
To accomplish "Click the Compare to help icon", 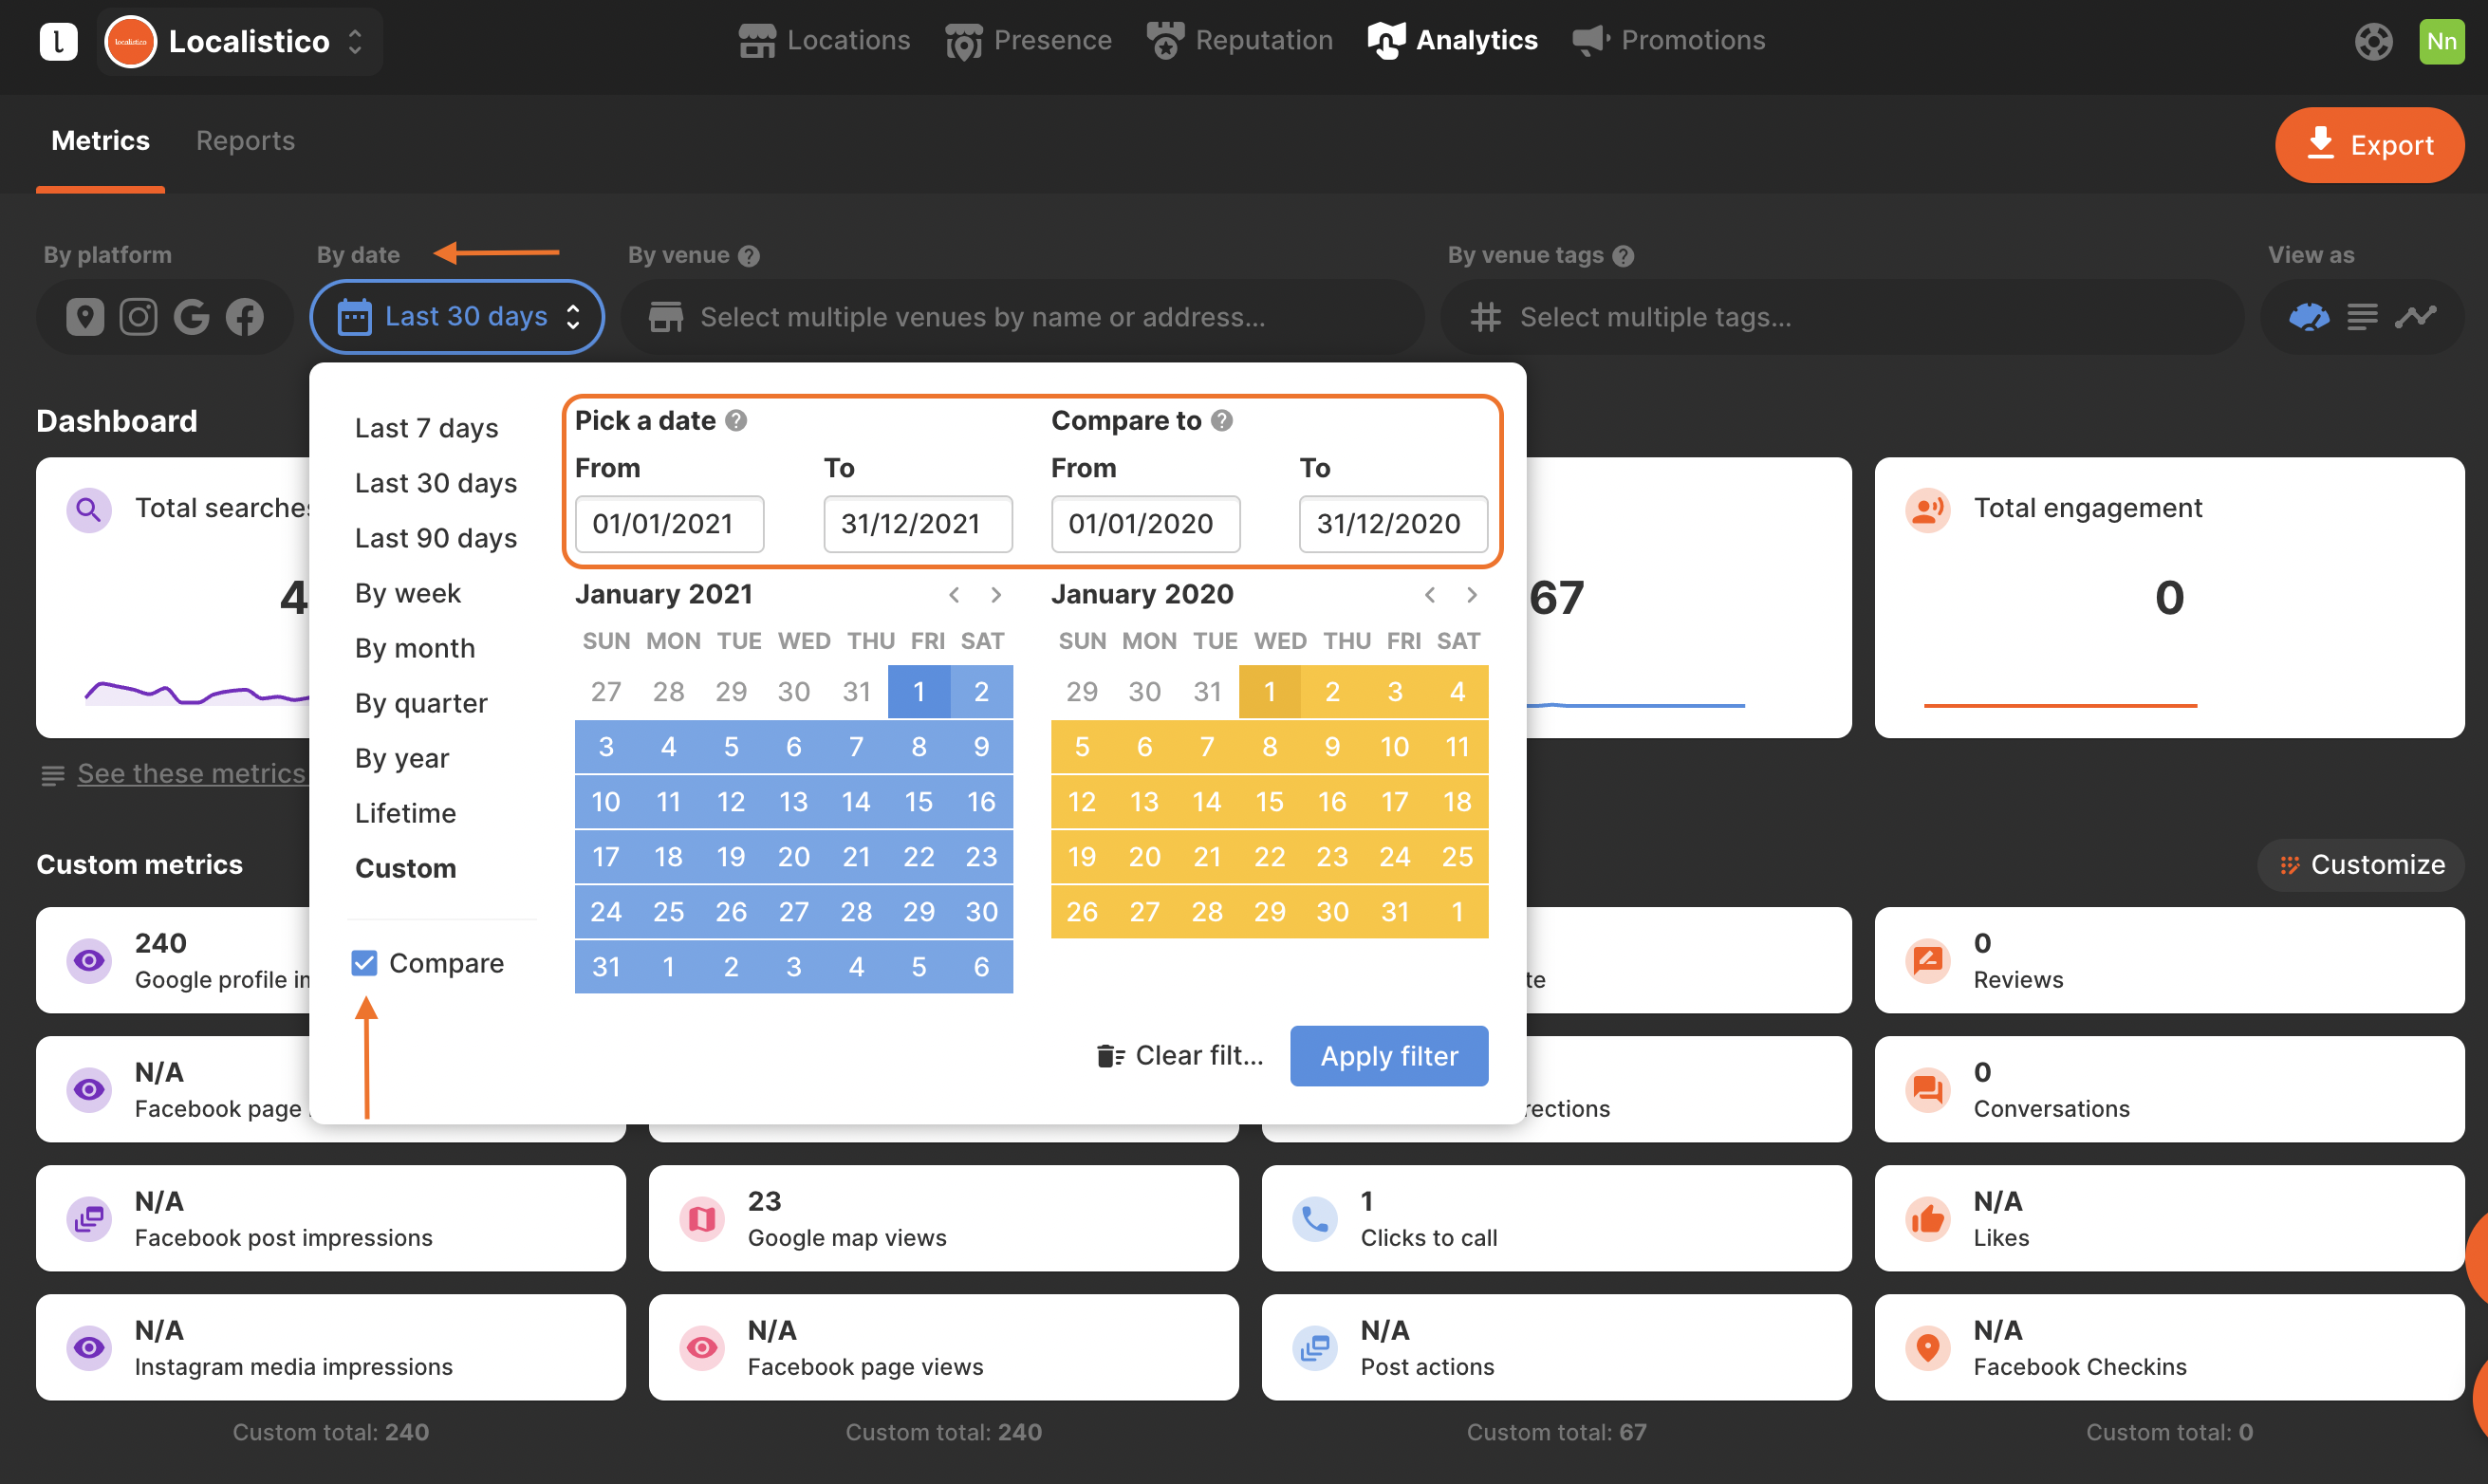I will click(x=1222, y=421).
